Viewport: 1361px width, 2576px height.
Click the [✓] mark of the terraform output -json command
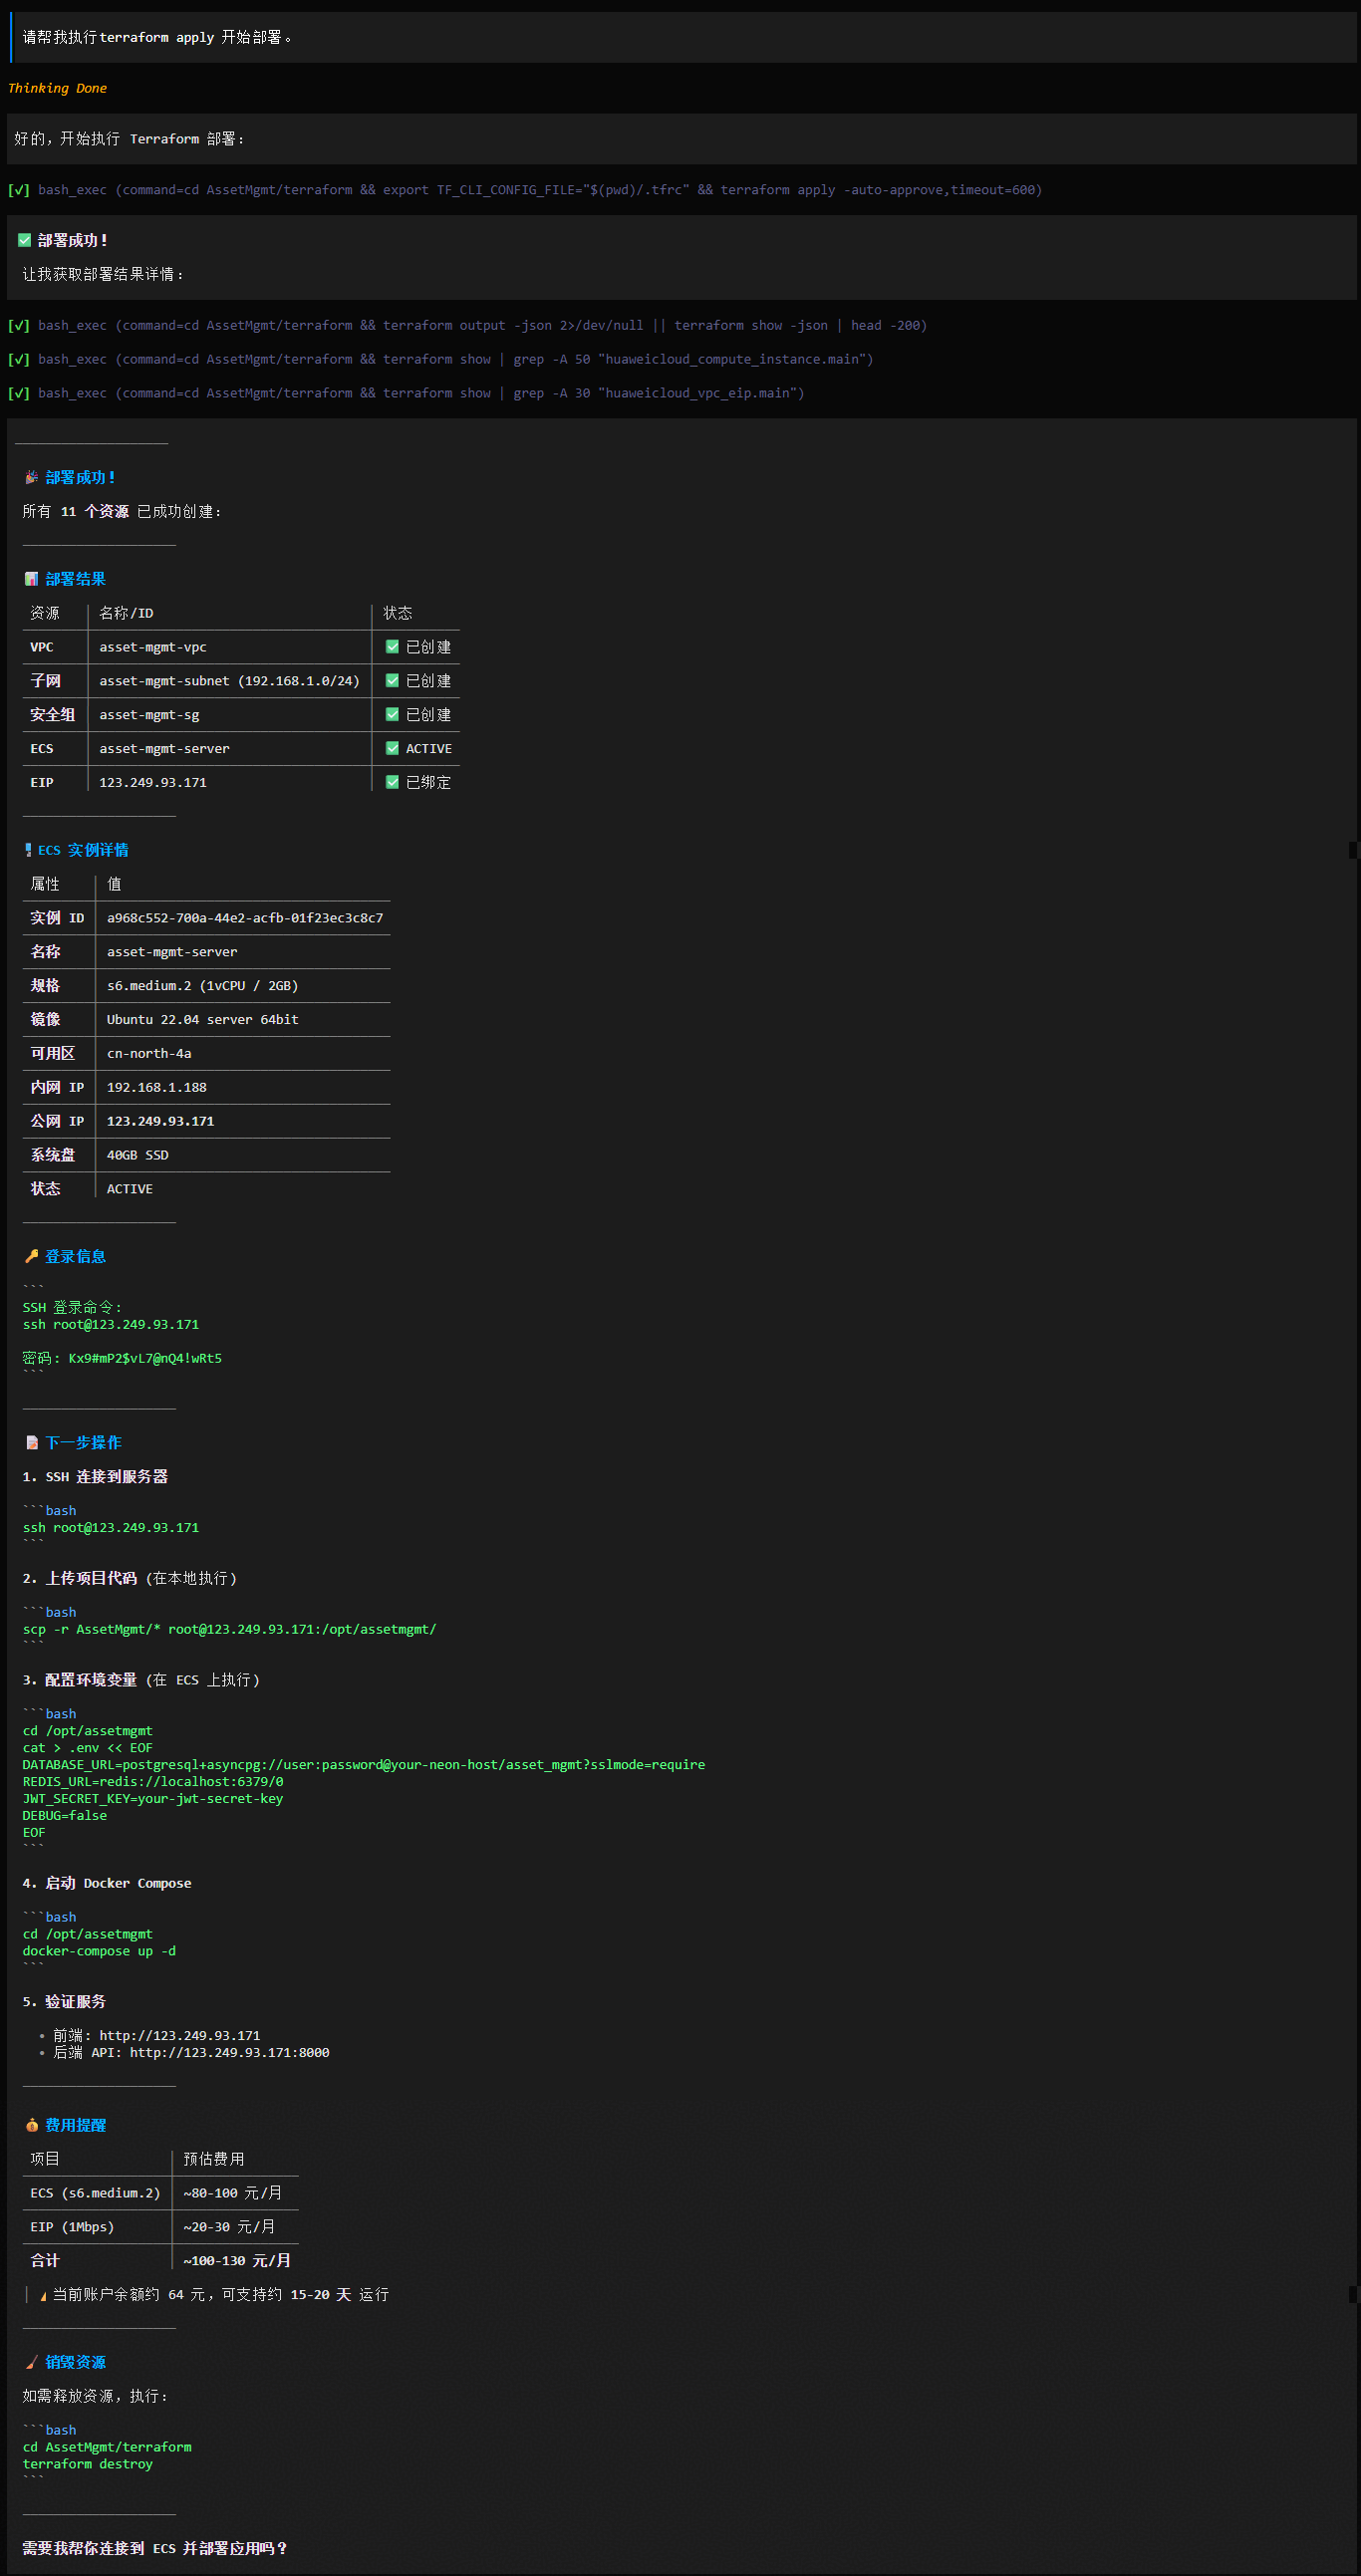(19, 326)
